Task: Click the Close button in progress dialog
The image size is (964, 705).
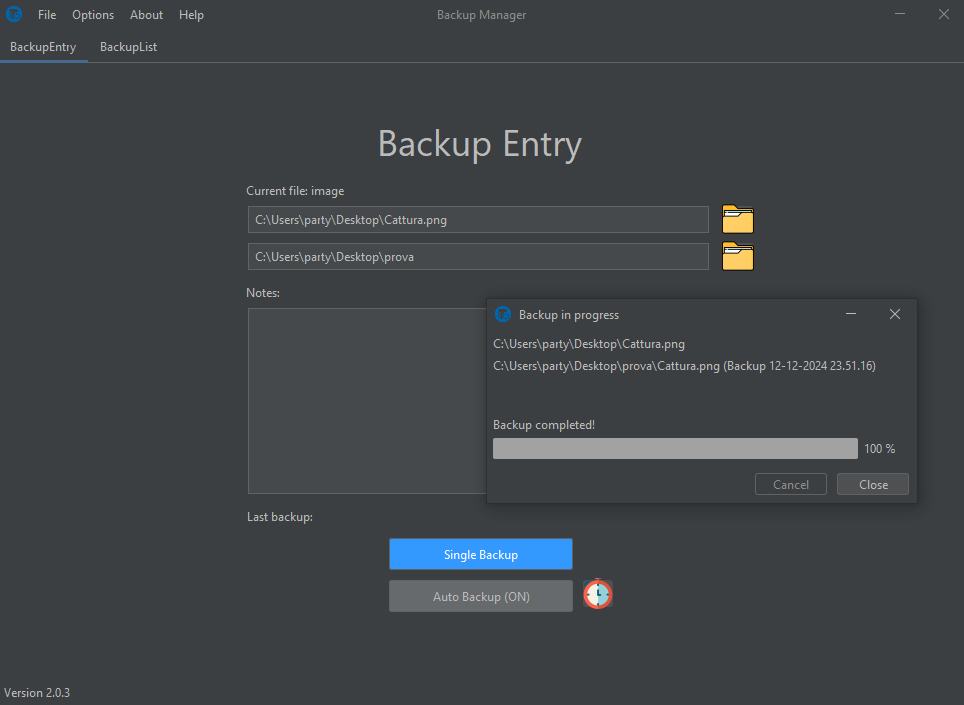Action: [x=873, y=484]
